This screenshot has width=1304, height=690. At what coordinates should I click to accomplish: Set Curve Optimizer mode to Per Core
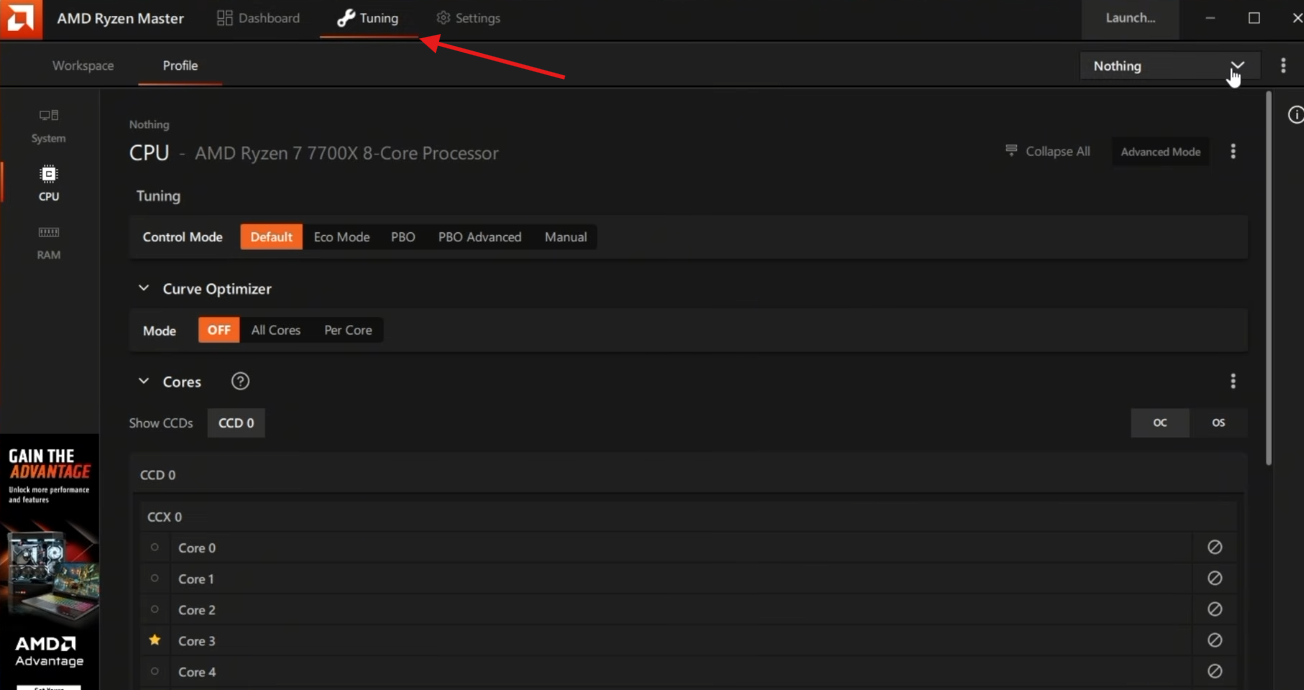pos(348,330)
